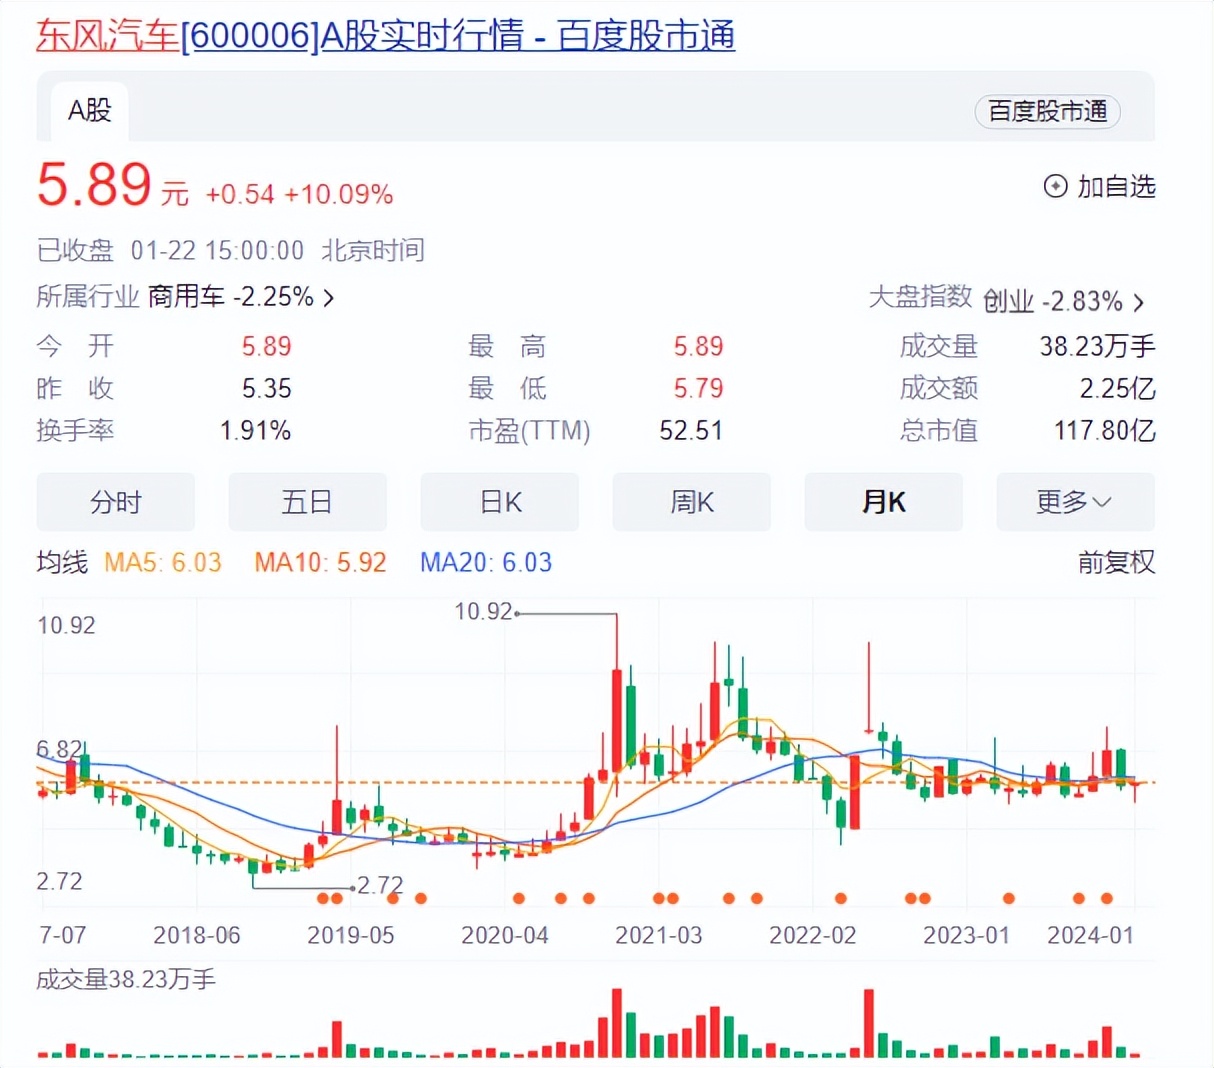Screen dimensions: 1214x1068
Task: Toggle the MA5 moving average line
Action: point(162,563)
